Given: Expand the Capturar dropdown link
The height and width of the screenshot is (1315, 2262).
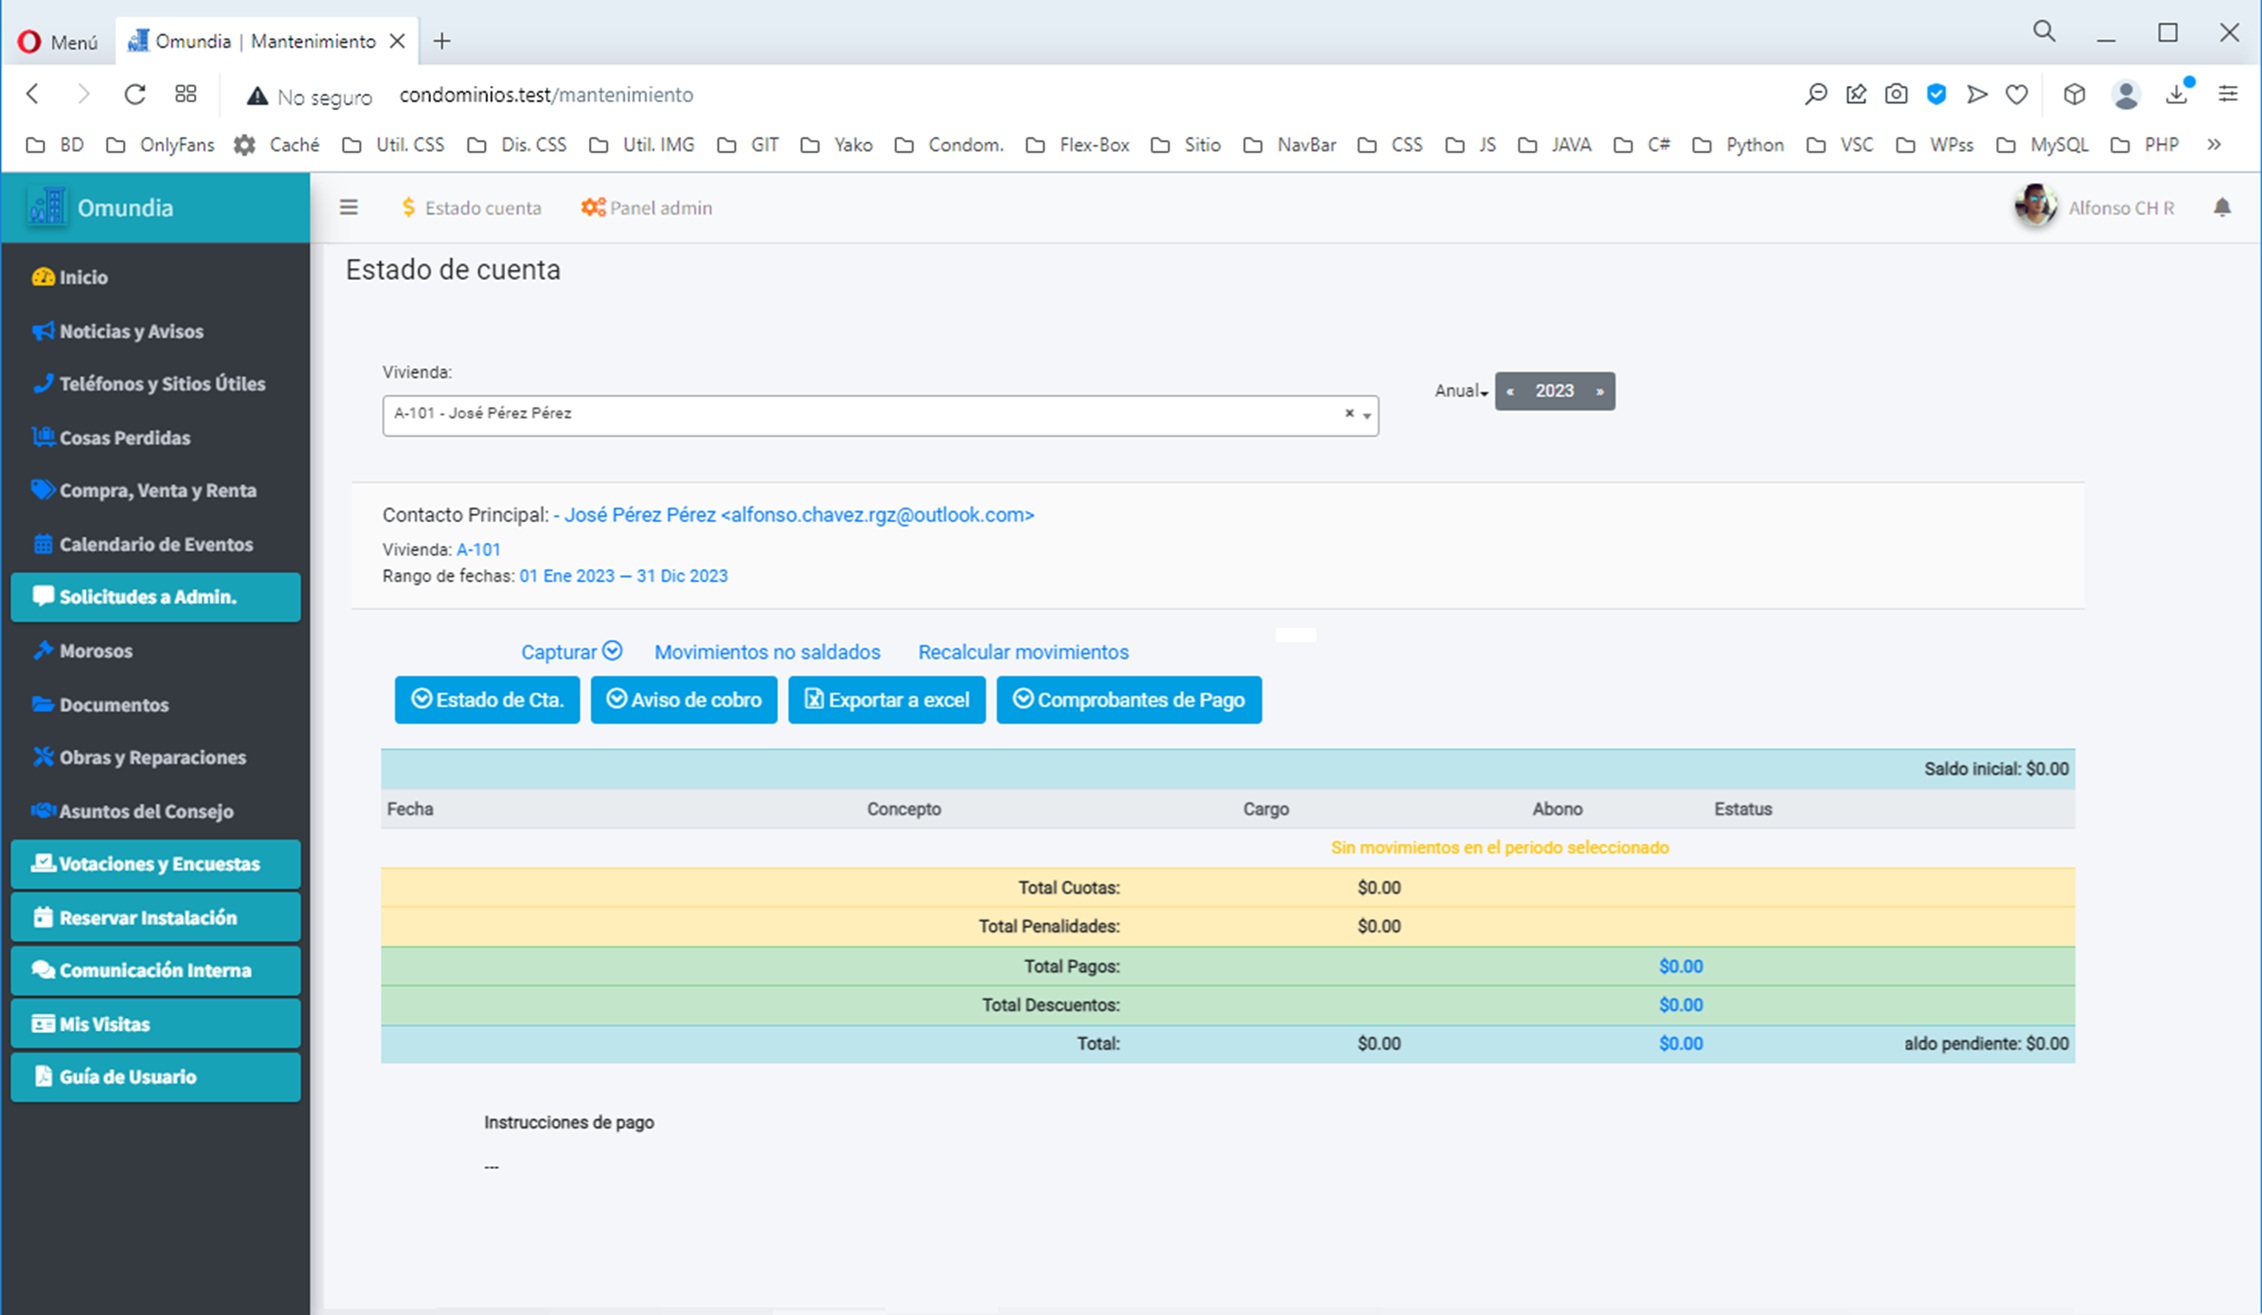Looking at the screenshot, I should pos(571,652).
